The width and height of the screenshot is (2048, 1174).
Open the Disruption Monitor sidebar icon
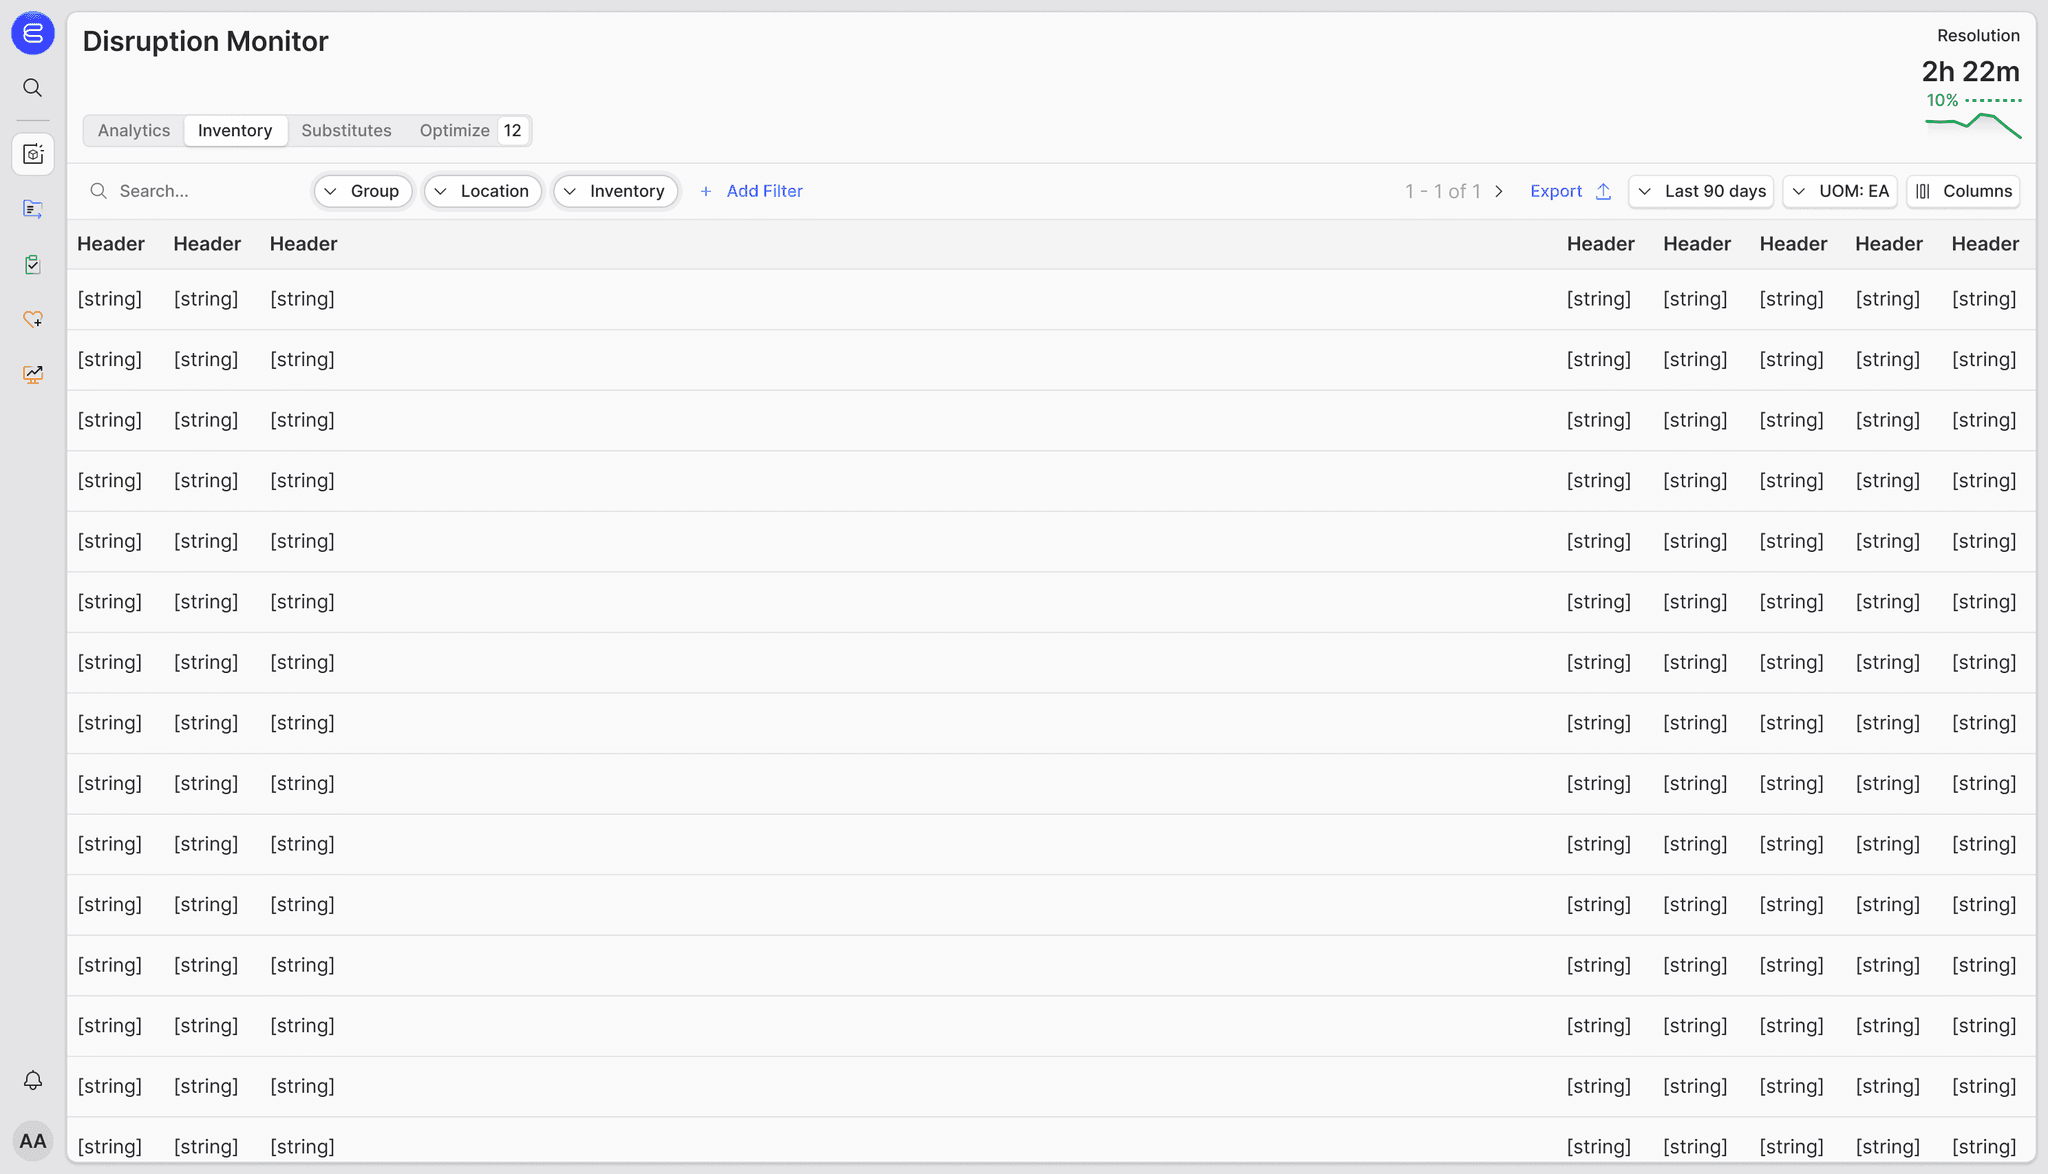(x=33, y=154)
